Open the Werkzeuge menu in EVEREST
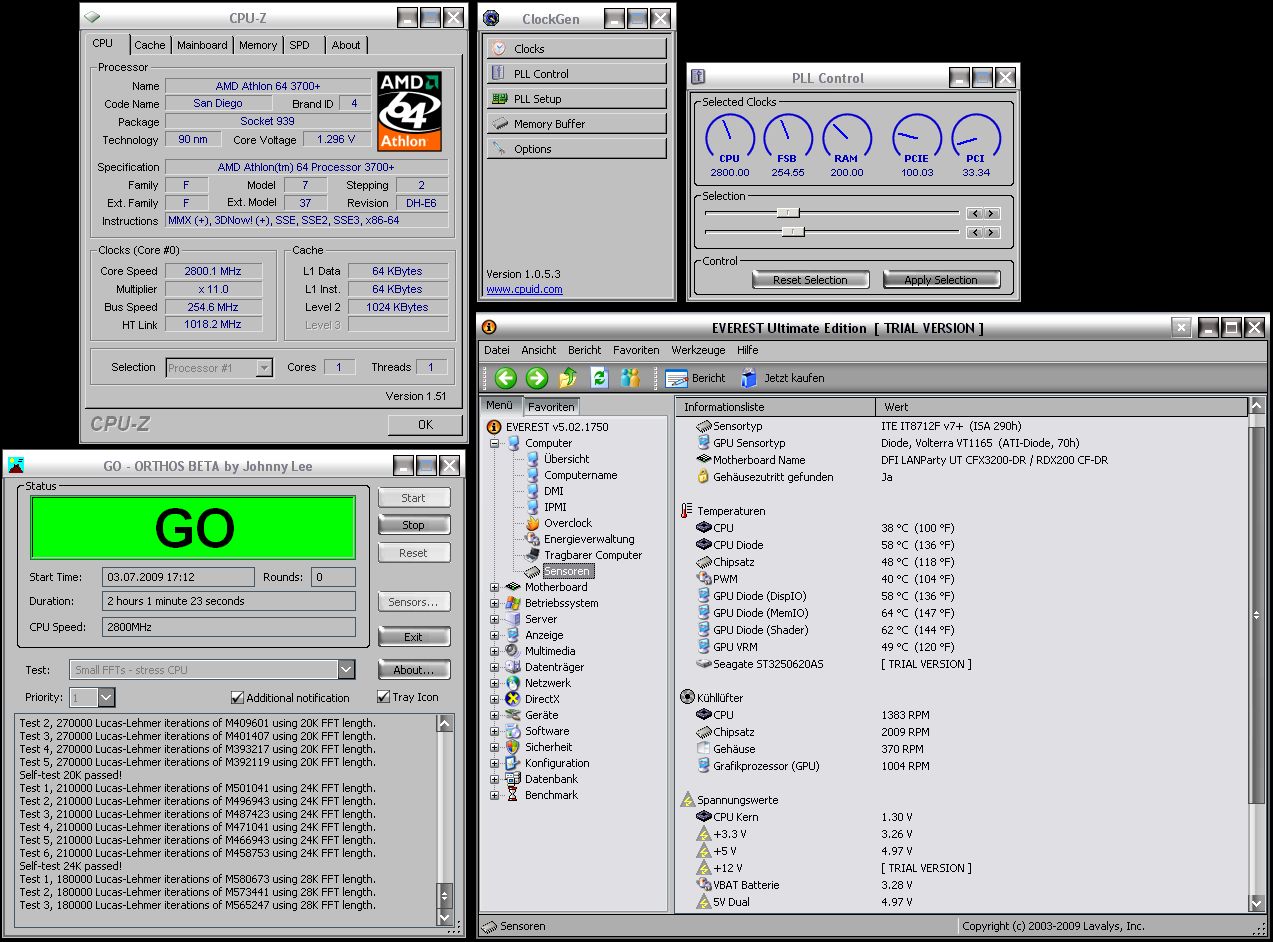Viewport: 1273px width, 942px height. (x=699, y=350)
